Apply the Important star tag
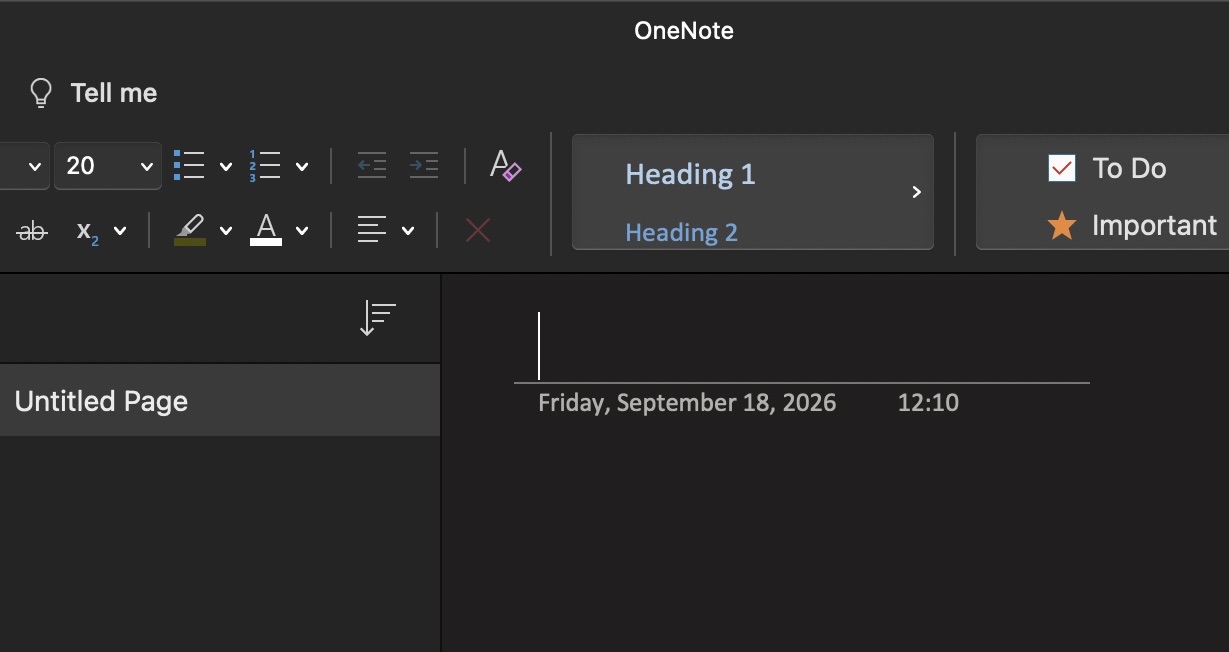Screen dimensions: 1229x652 (1061, 226)
